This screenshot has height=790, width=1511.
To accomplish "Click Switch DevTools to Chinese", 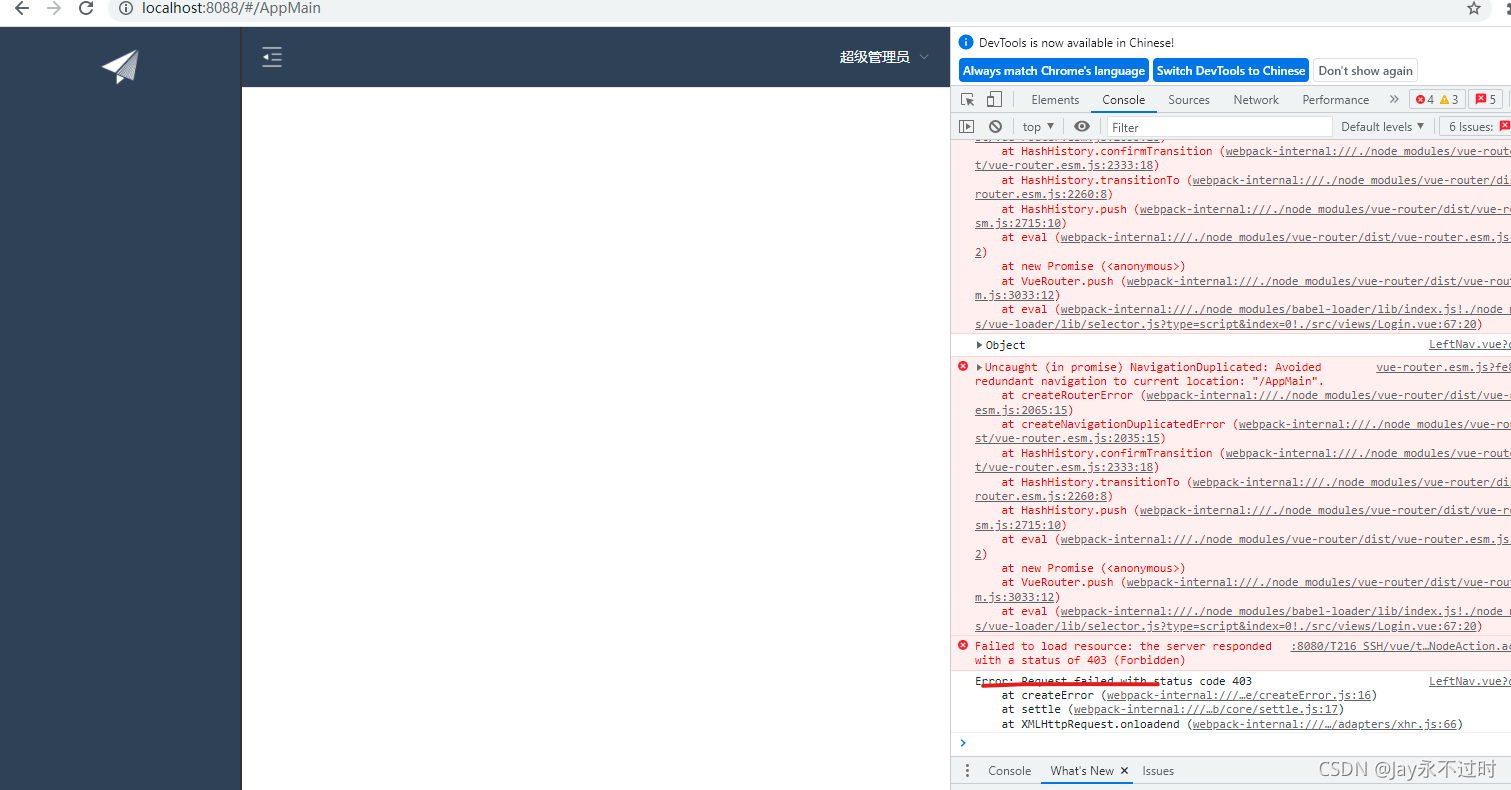I will click(x=1231, y=71).
